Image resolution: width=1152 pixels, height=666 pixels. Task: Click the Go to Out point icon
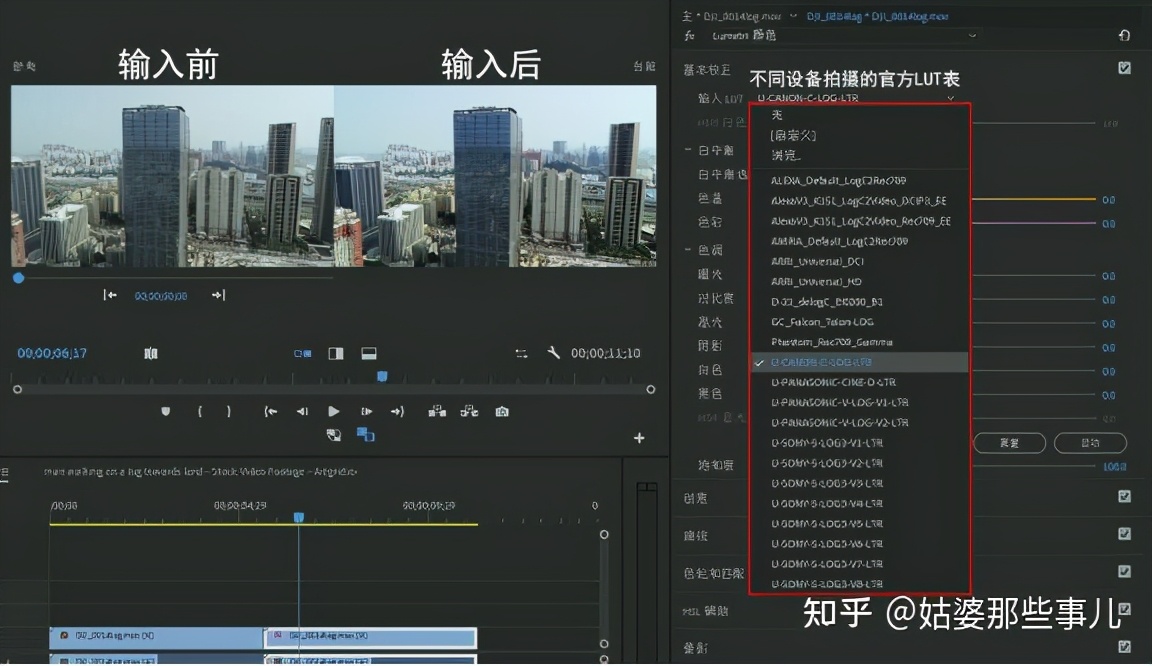coord(397,411)
